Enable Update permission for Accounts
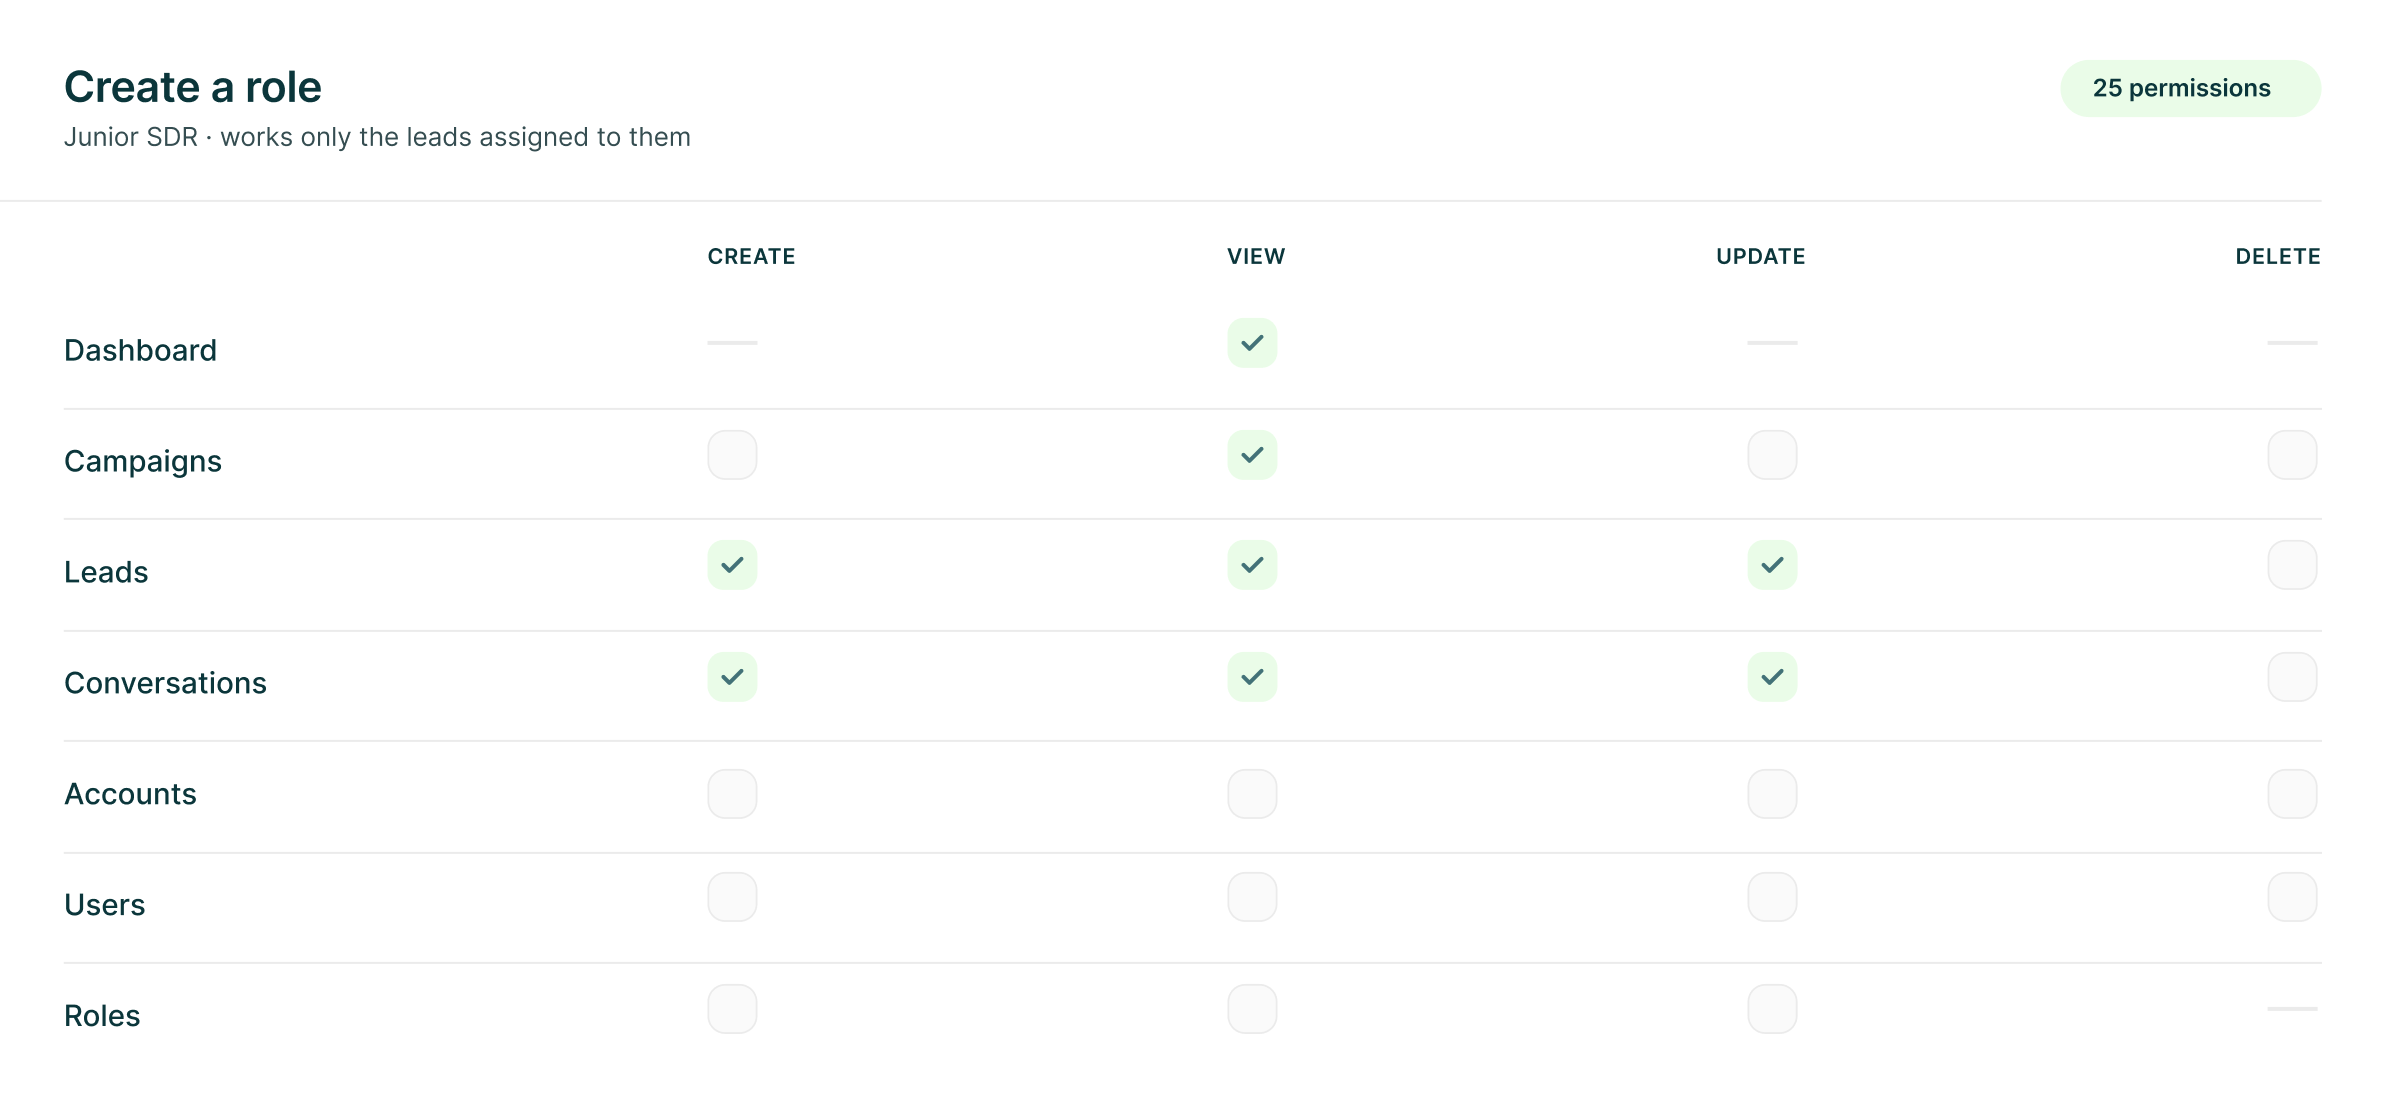This screenshot has width=2400, height=1110. (1772, 794)
